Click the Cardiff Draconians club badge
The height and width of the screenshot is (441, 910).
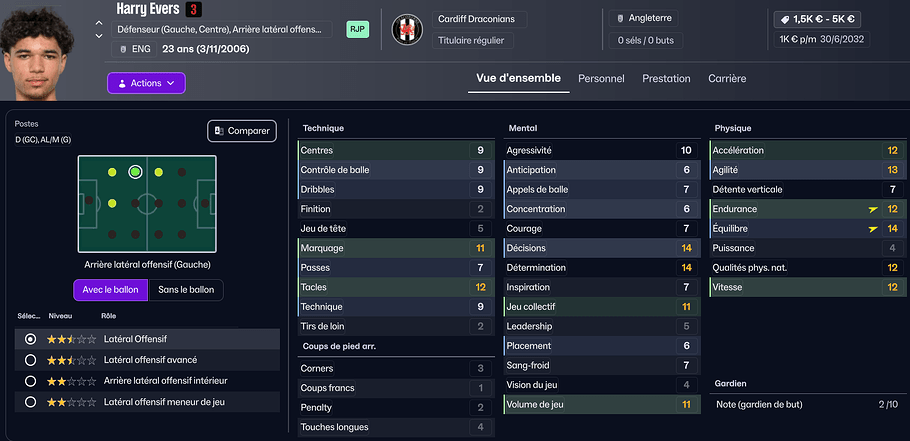coord(407,30)
